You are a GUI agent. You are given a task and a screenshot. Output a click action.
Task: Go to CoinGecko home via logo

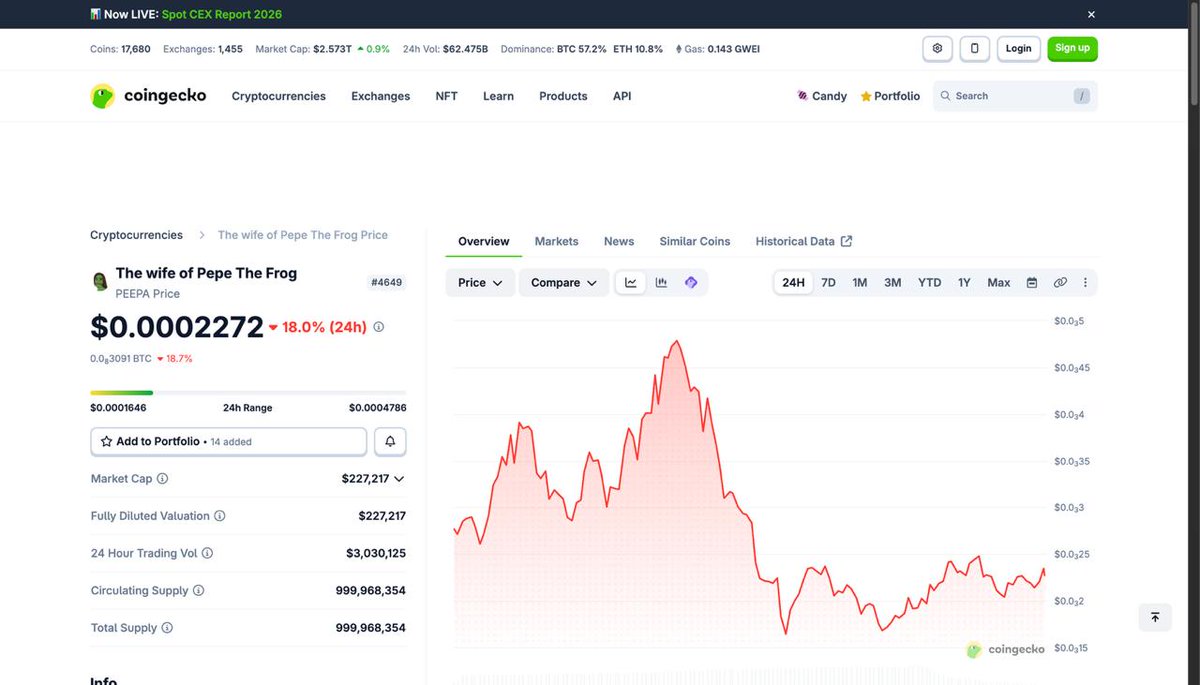[148, 96]
